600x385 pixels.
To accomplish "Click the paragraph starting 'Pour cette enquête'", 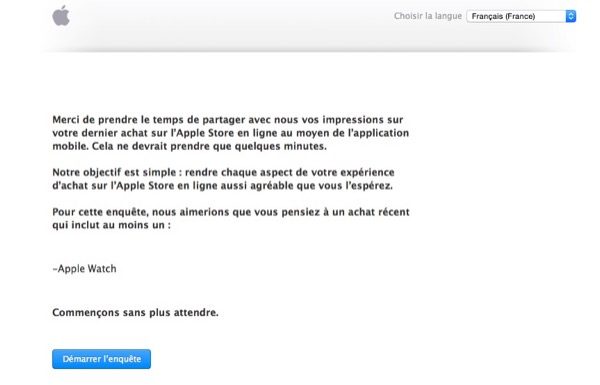I will pyautogui.click(x=231, y=219).
